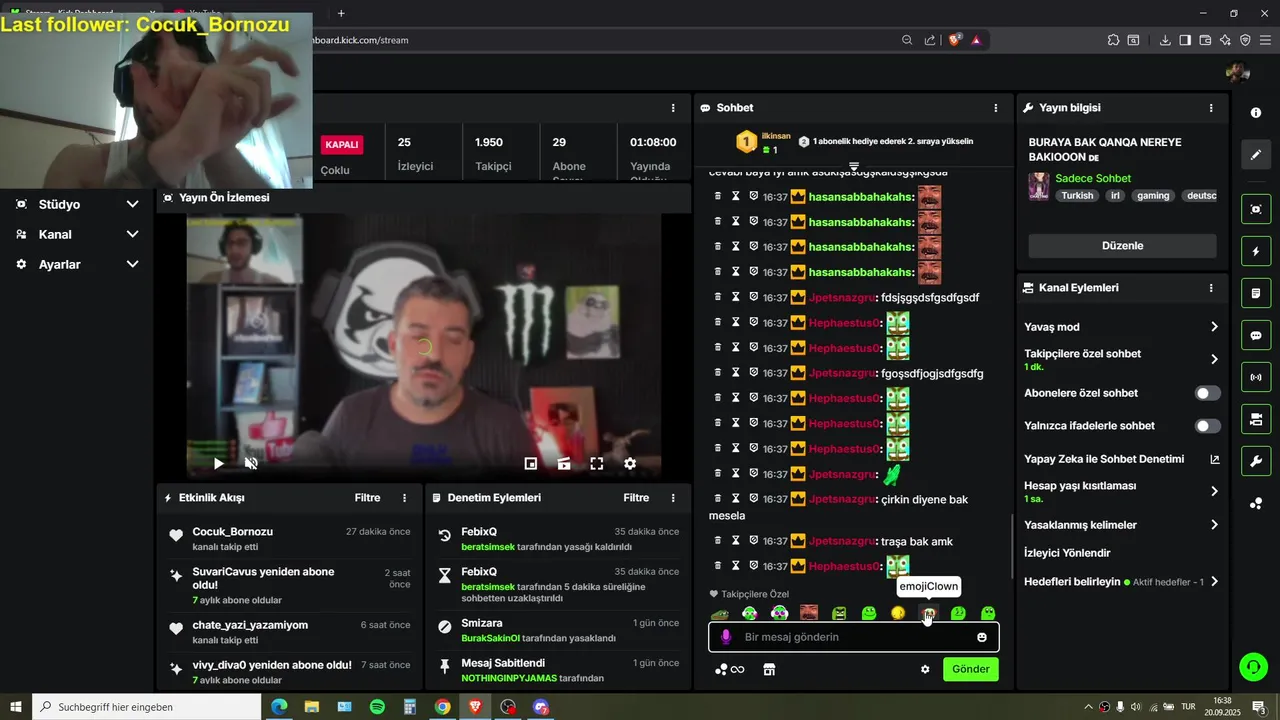Open Sohbet panel three-dot menu
The image size is (1280, 720).
995,108
